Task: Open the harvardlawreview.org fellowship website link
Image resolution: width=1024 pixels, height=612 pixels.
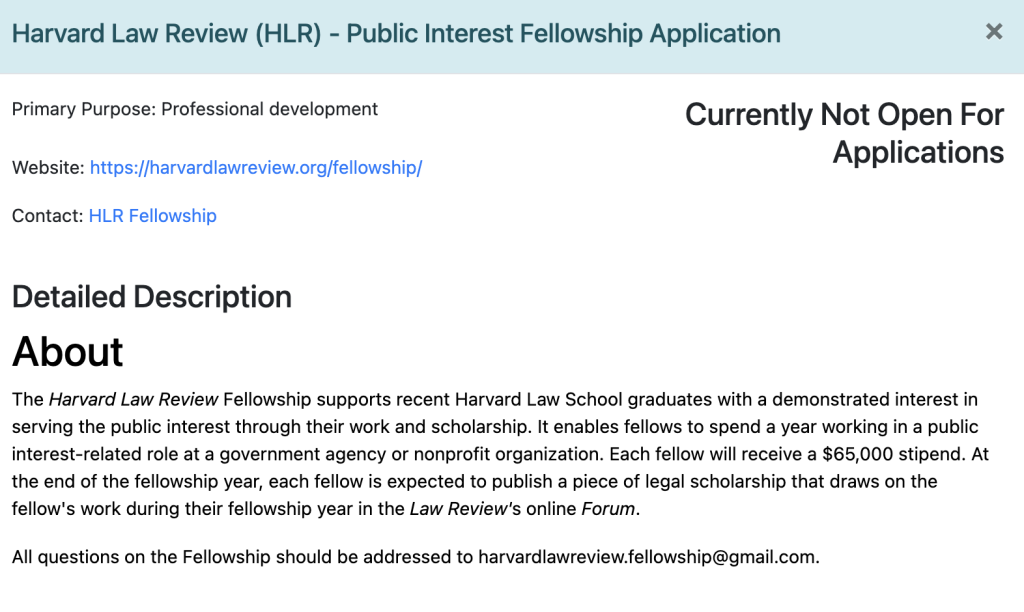Action: click(x=256, y=168)
